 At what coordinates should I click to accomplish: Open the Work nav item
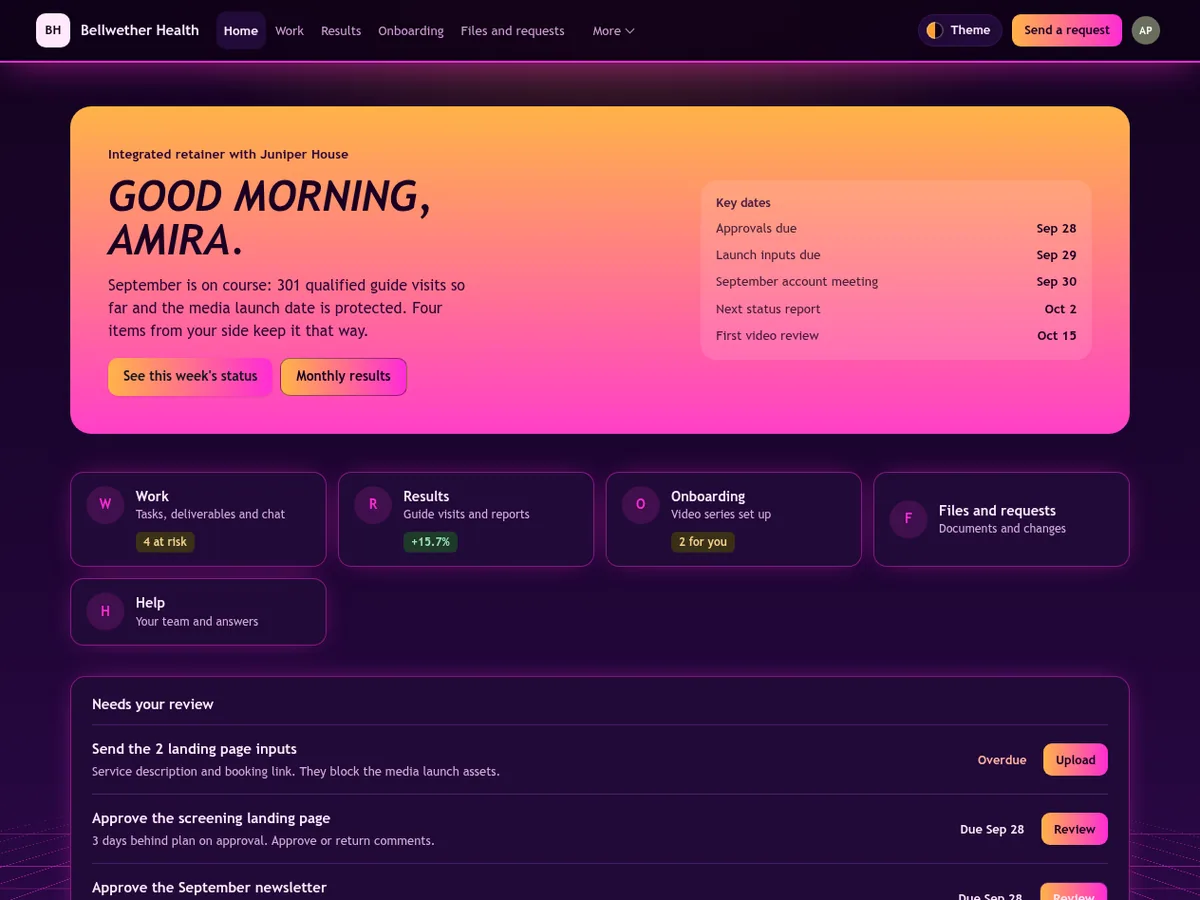pos(289,31)
